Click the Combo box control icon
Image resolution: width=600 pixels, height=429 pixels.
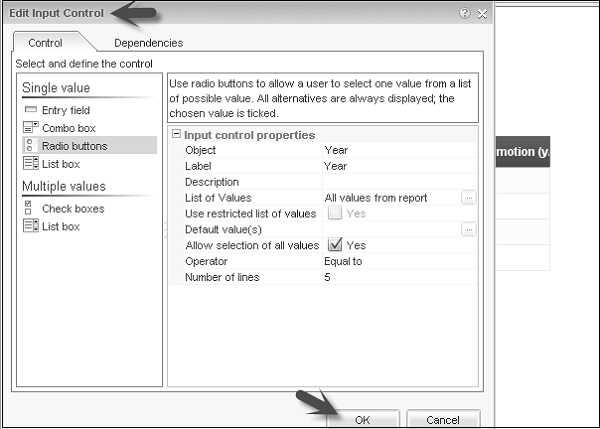pyautogui.click(x=31, y=127)
